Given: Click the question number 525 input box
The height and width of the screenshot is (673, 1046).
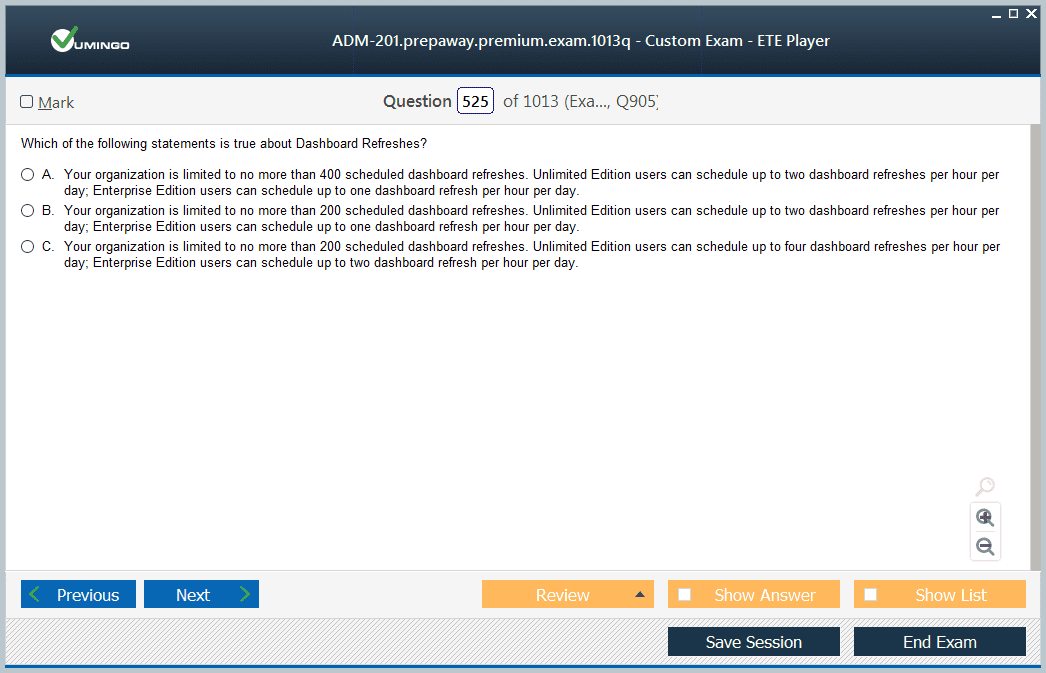Looking at the screenshot, I should [475, 102].
